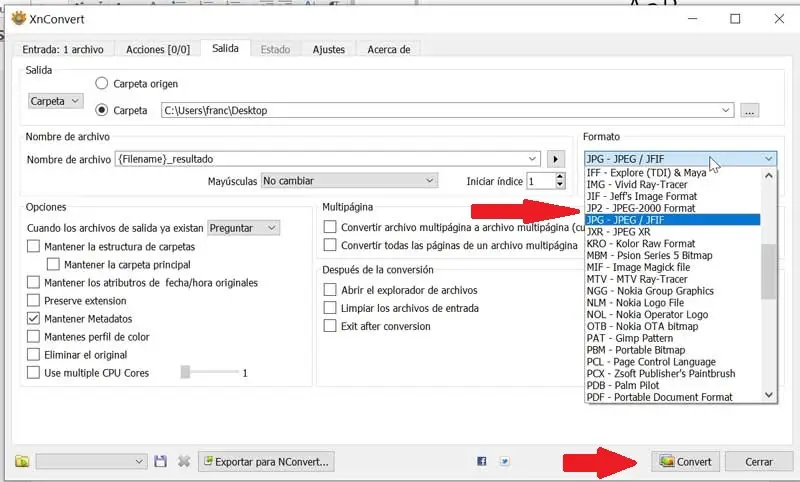Toggle Mantener la carpeta principal checkbox
This screenshot has width=800, height=482.
(53, 264)
